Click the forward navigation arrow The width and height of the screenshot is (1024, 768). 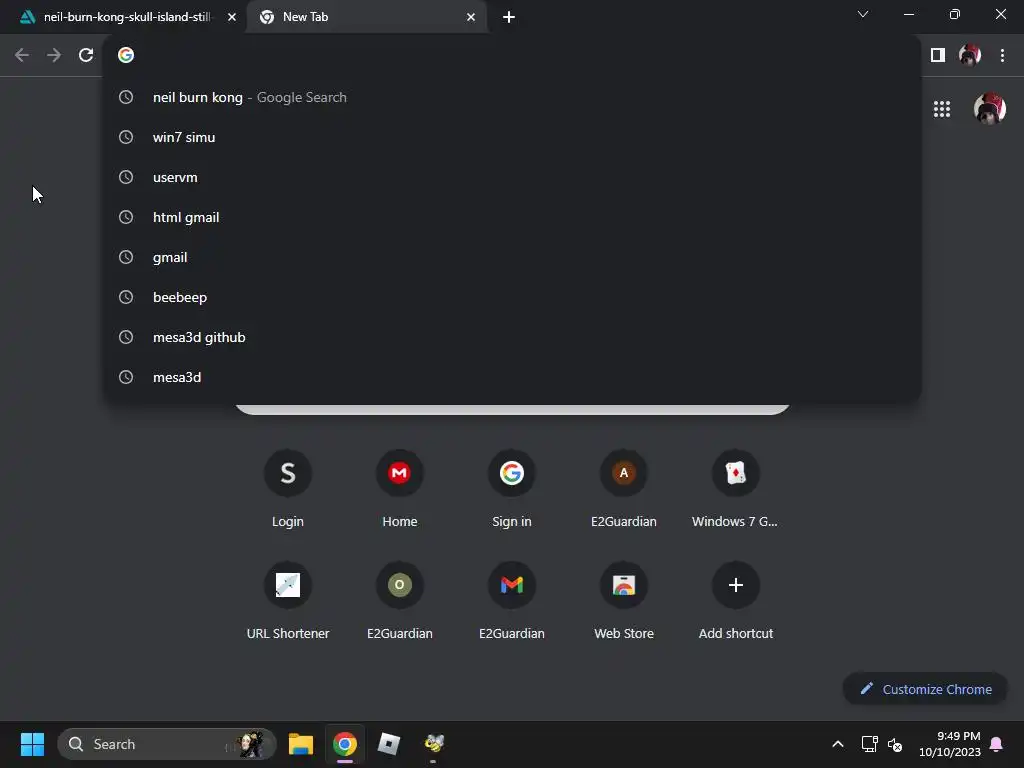(x=54, y=56)
